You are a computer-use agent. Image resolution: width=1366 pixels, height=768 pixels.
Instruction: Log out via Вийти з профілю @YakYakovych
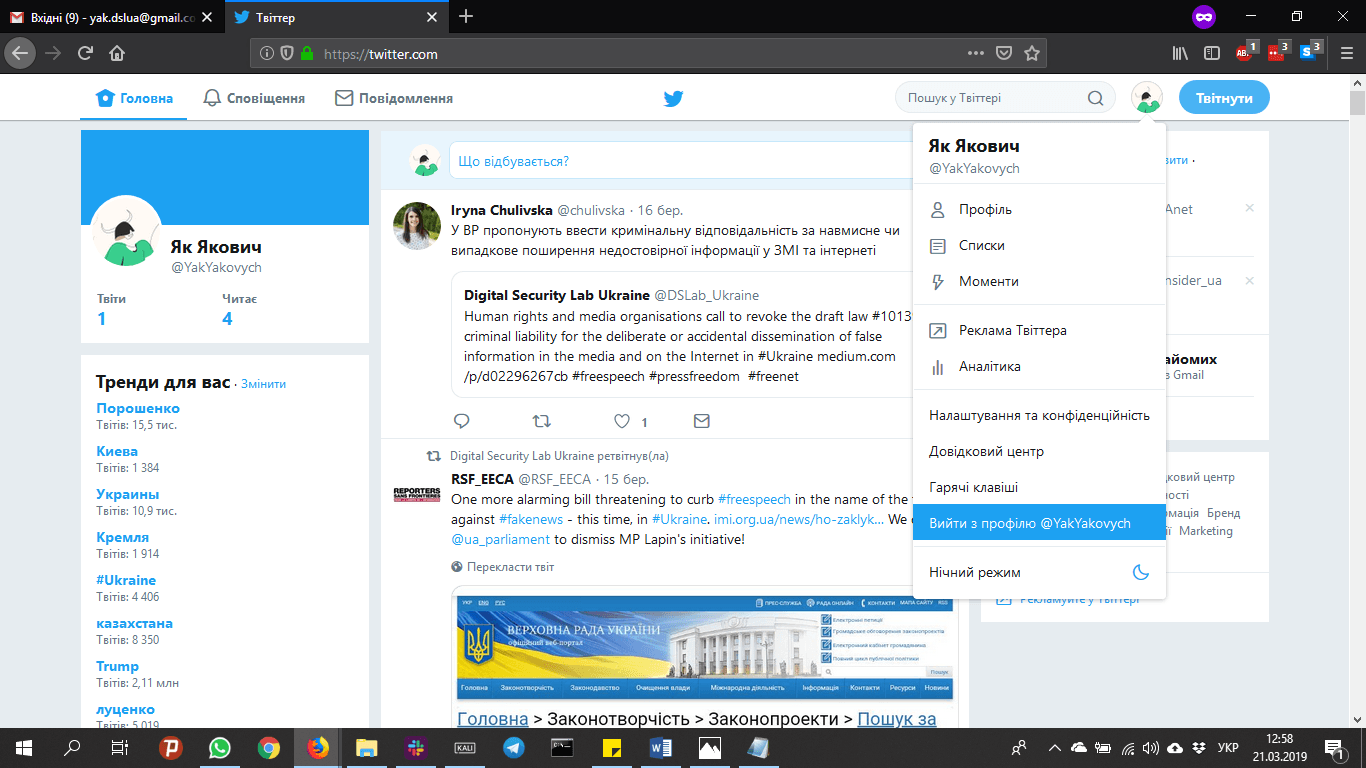pos(1039,523)
